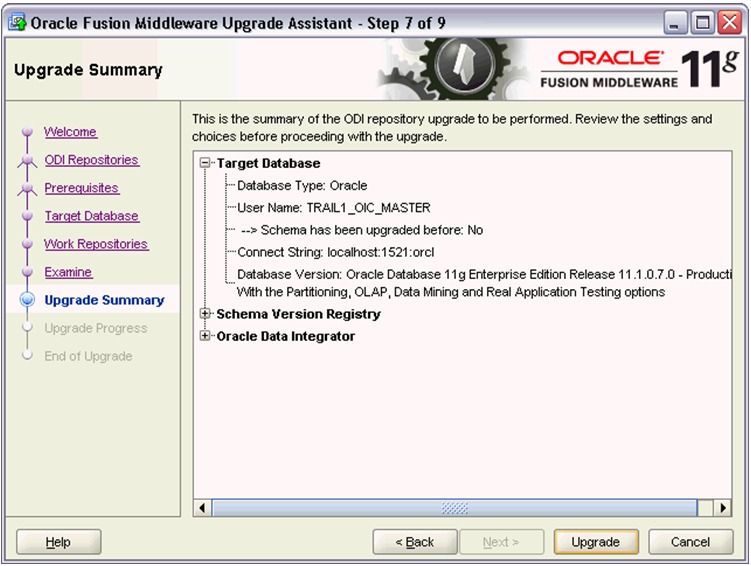Cancel the upgrade wizard
Image resolution: width=751 pixels, height=566 pixels.
691,542
